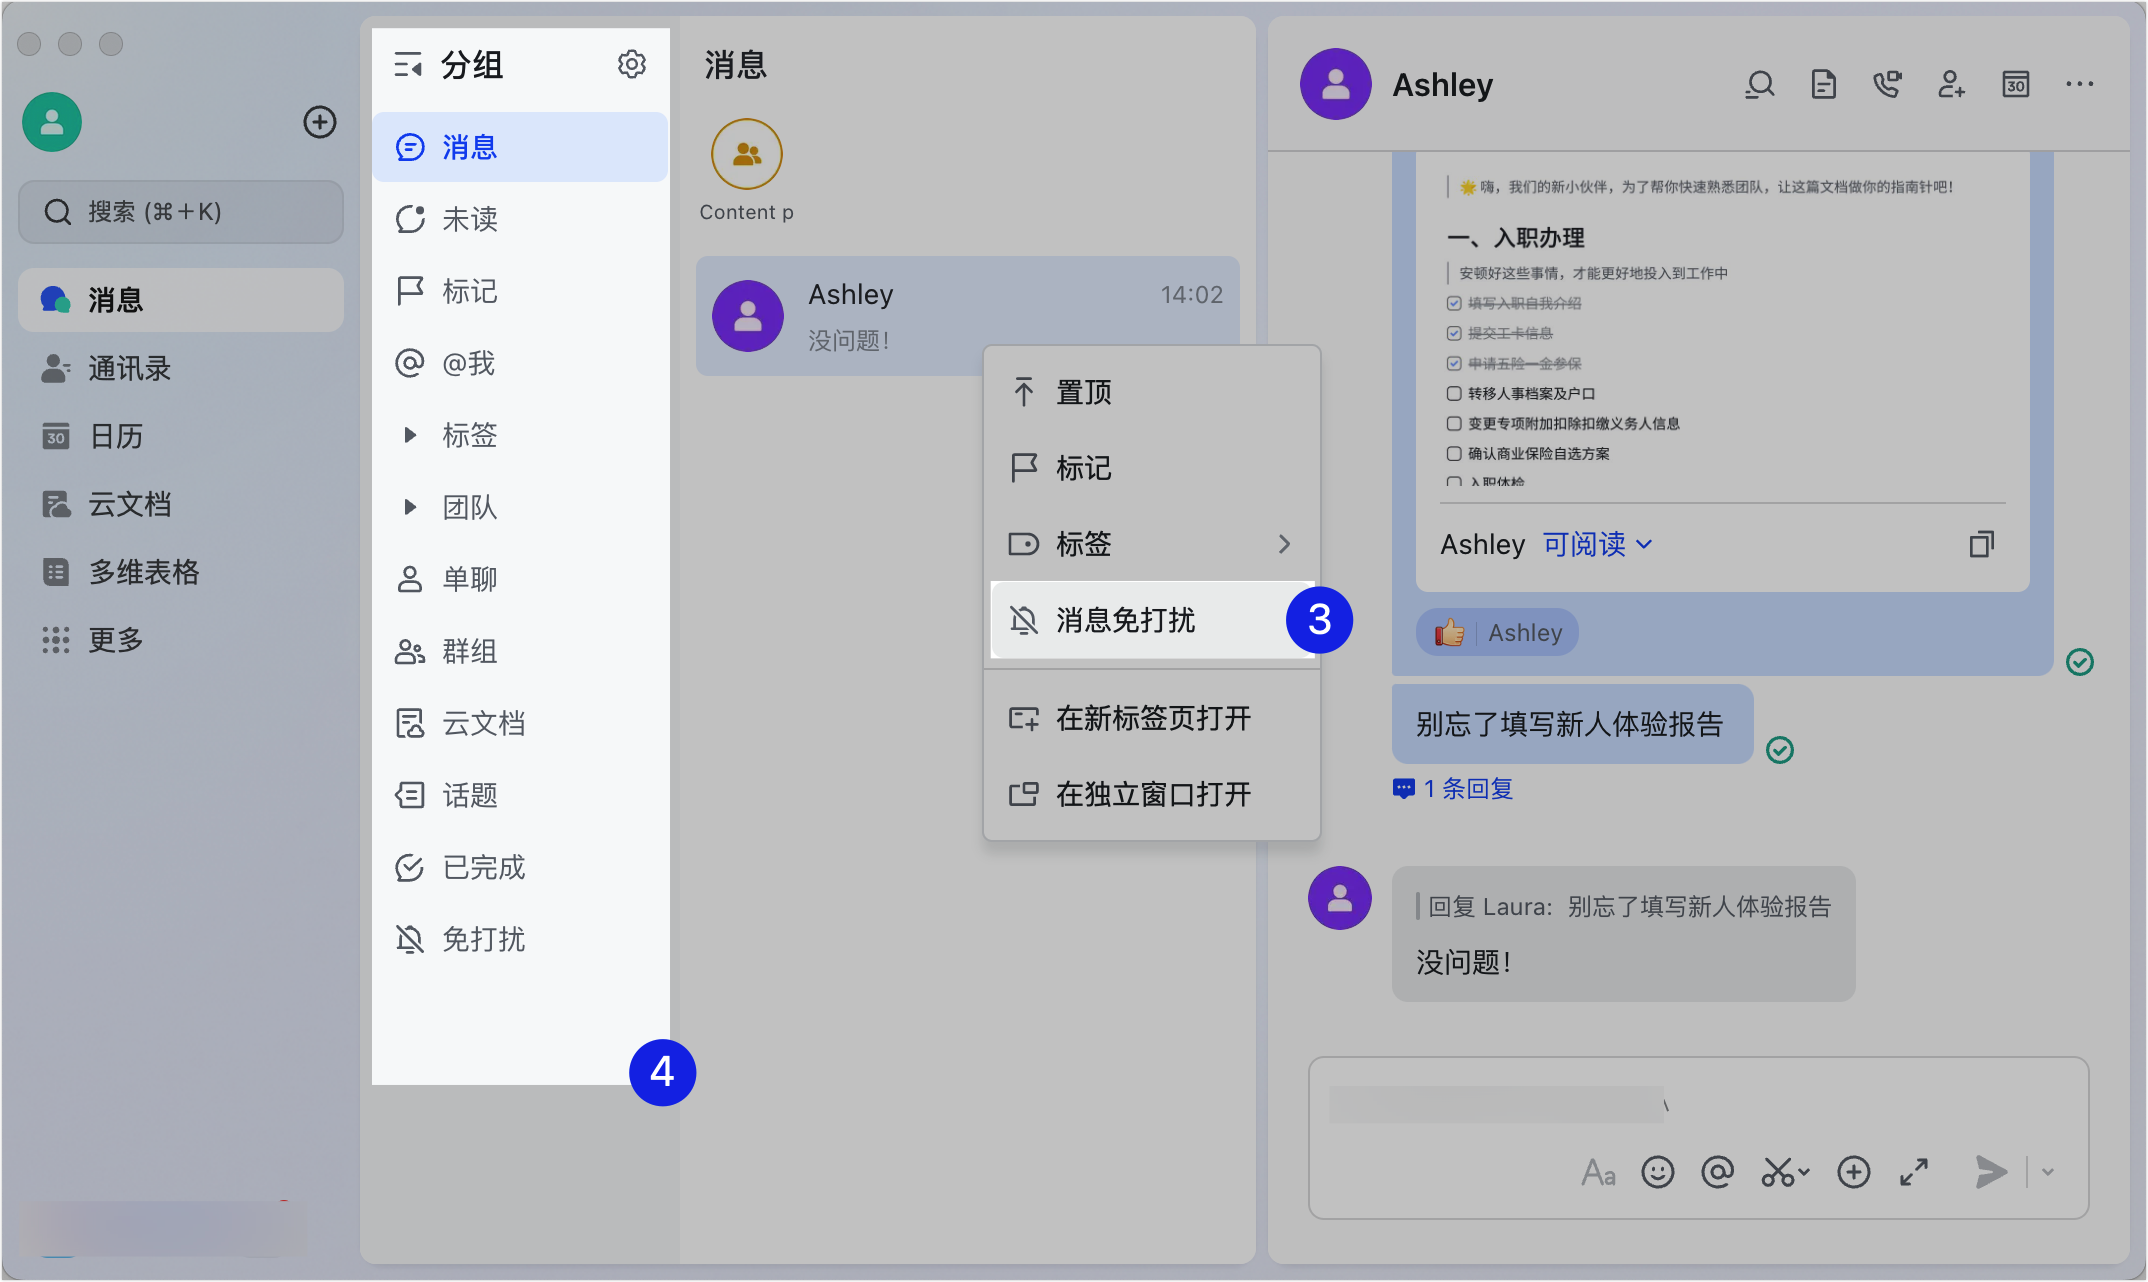Click the 搜索 search field
Viewport: 2148px width, 1282px height.
[181, 212]
